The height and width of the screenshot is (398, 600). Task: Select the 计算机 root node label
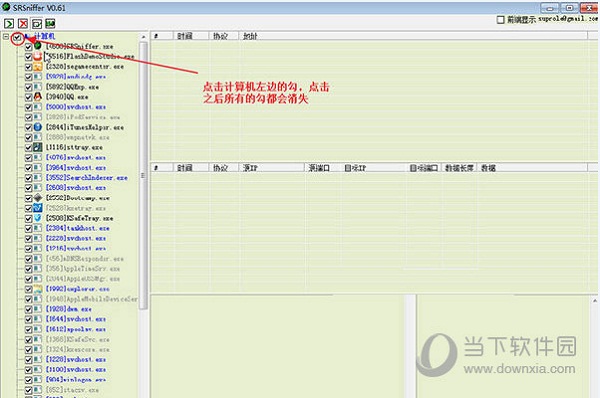tap(45, 36)
